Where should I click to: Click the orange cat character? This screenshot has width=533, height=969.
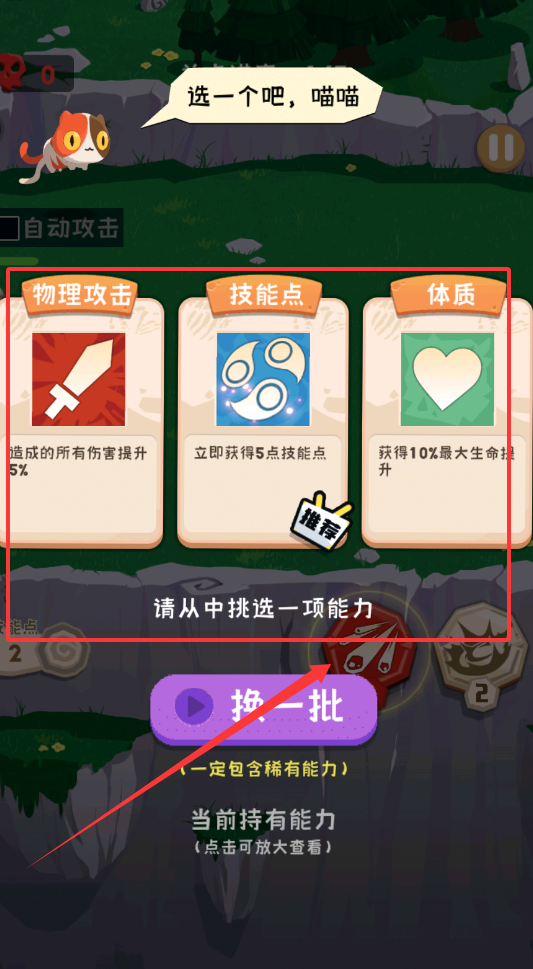click(x=67, y=144)
